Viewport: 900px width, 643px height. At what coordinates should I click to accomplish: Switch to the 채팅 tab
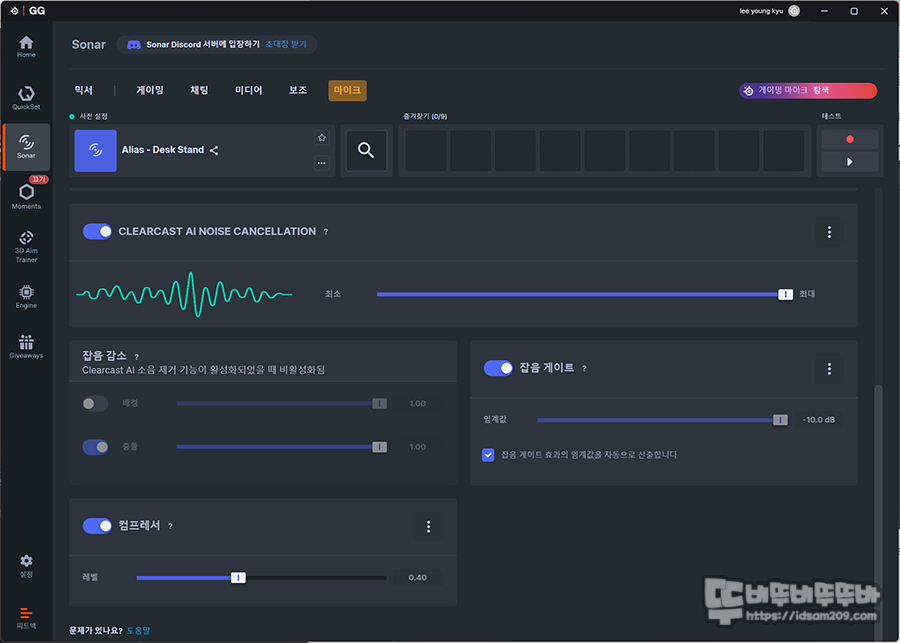pos(199,90)
